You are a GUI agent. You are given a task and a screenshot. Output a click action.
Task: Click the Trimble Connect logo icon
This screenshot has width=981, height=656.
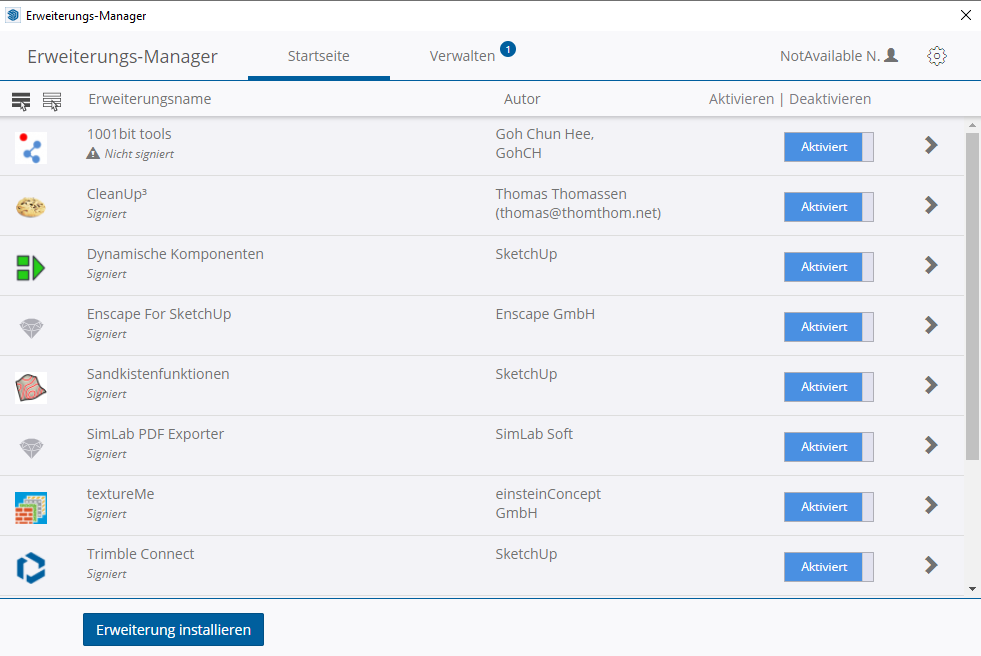point(31,567)
